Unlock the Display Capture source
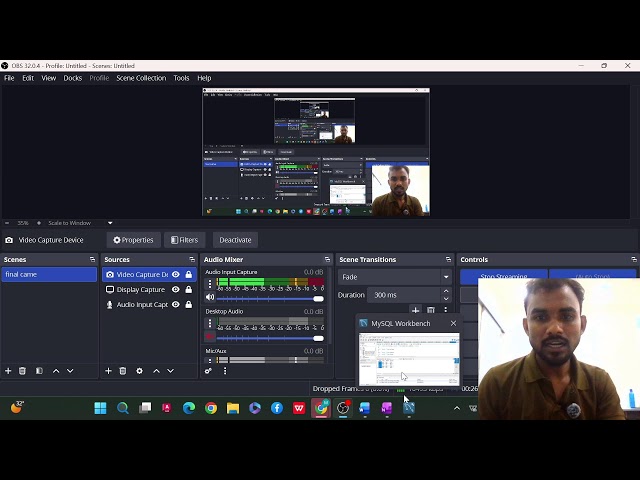 click(x=189, y=289)
